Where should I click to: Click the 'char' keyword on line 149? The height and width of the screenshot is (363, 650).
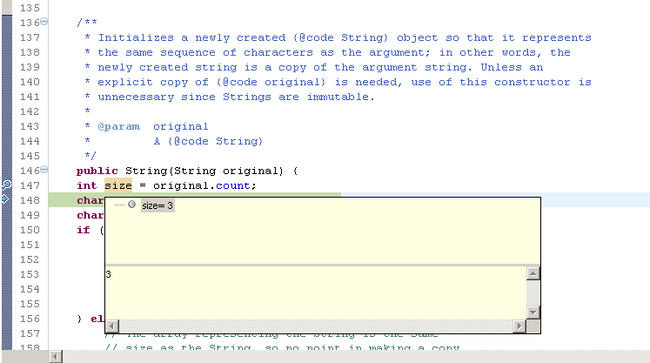tap(90, 215)
